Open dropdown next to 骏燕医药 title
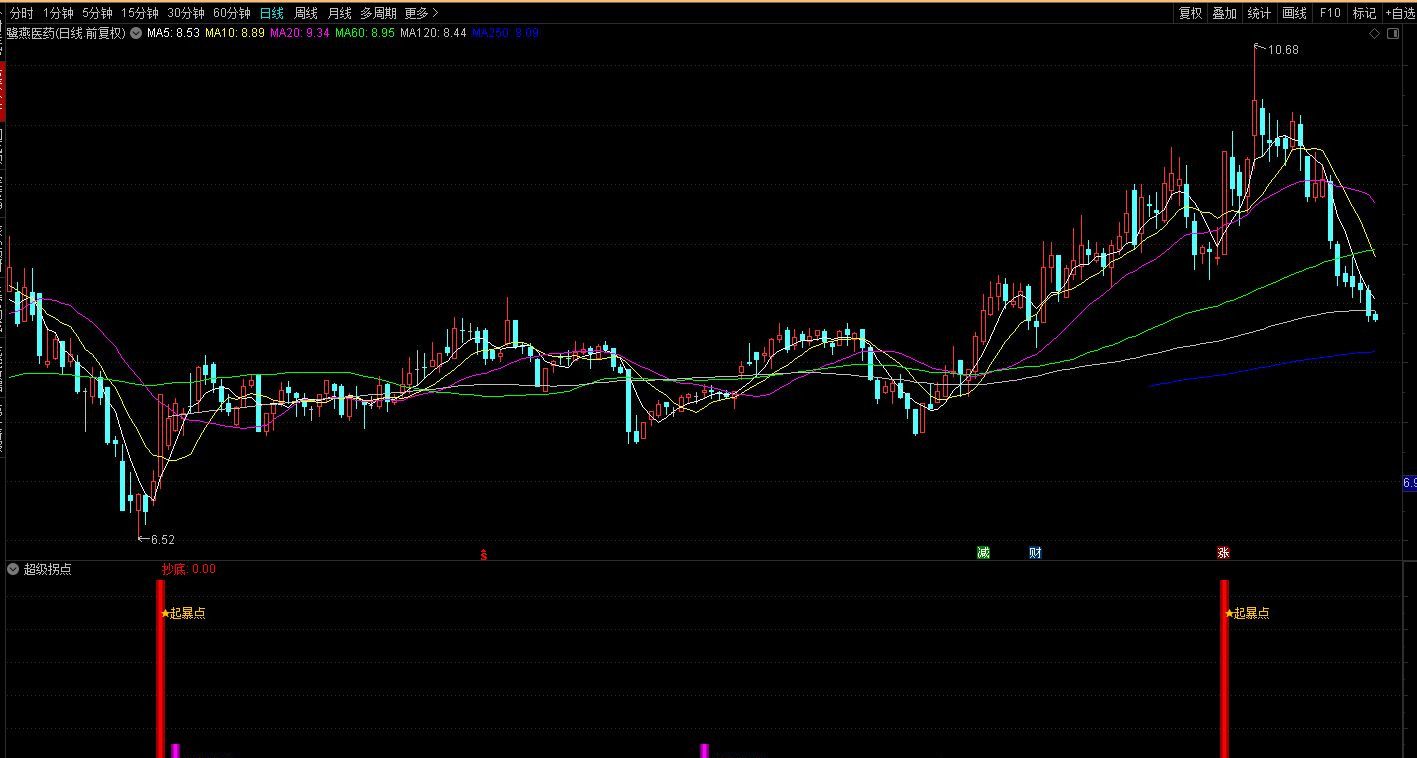 coord(136,33)
